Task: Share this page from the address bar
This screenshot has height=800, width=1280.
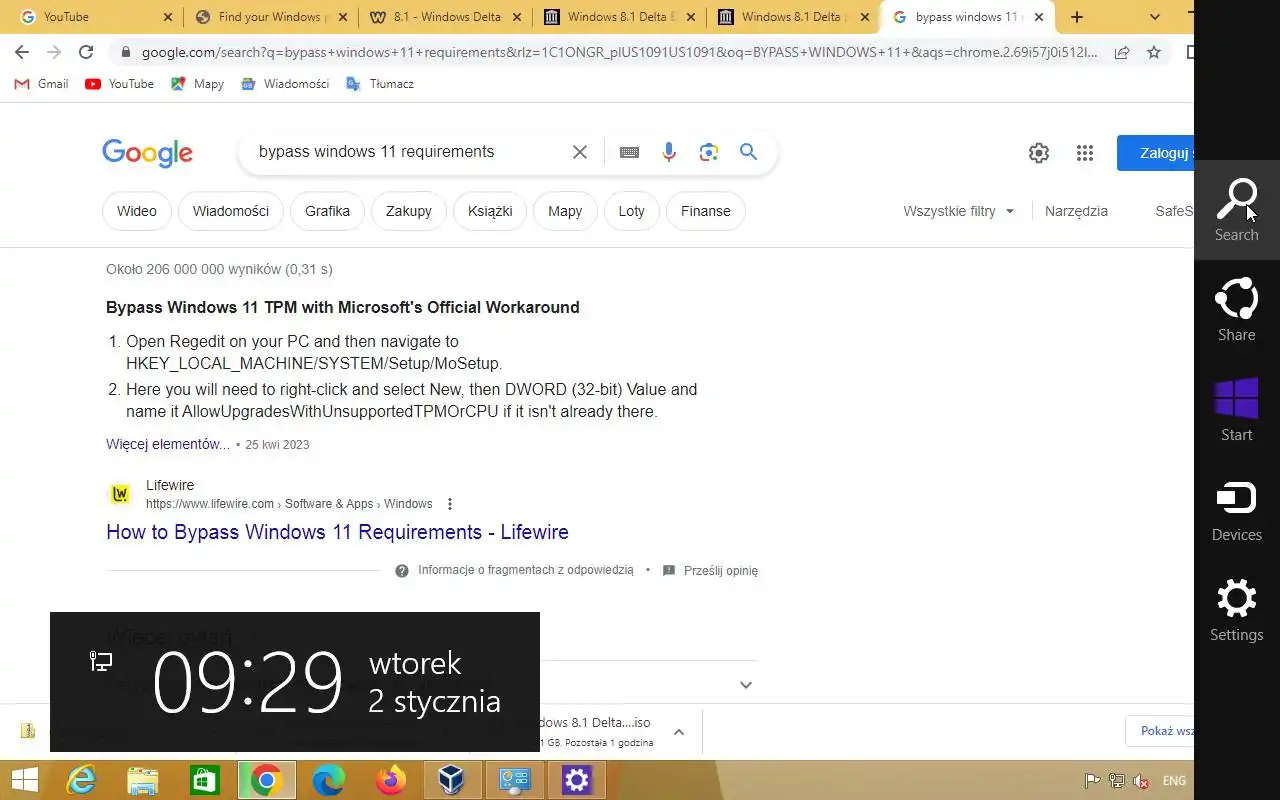Action: tap(1122, 52)
